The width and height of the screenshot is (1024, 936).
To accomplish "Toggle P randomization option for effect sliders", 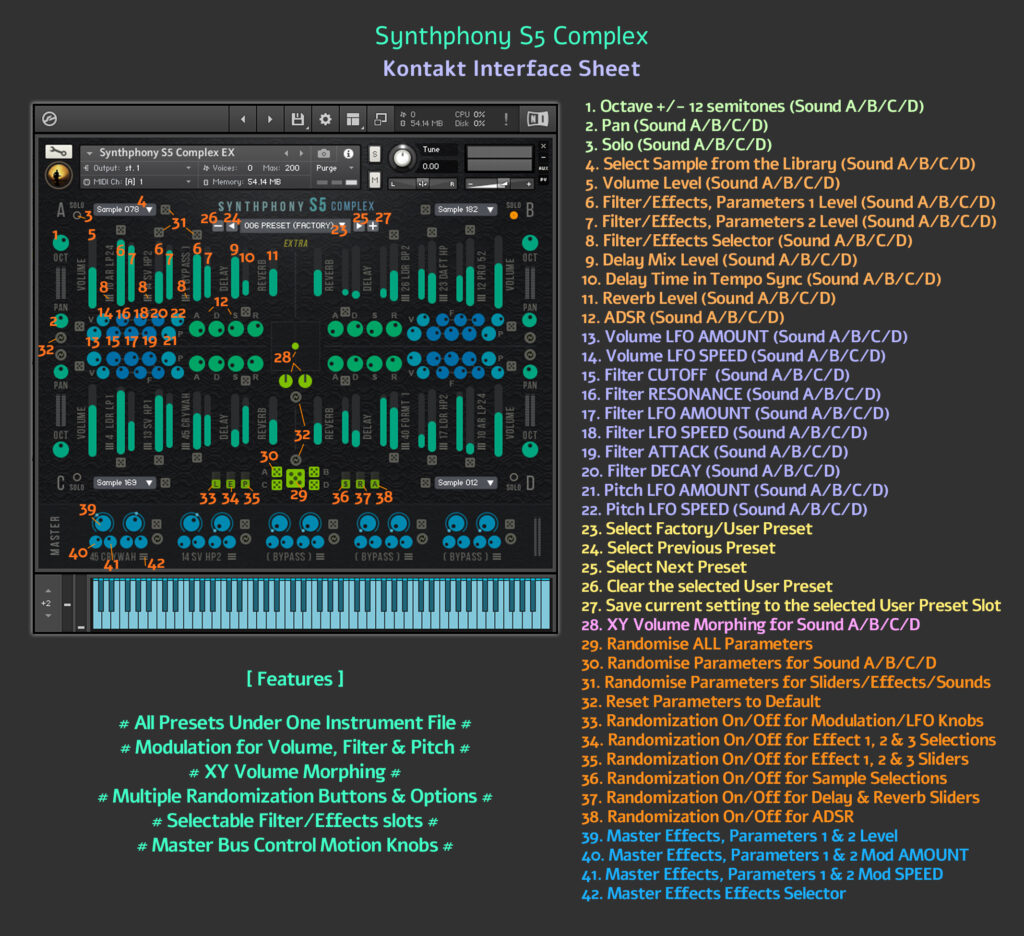I will [246, 484].
